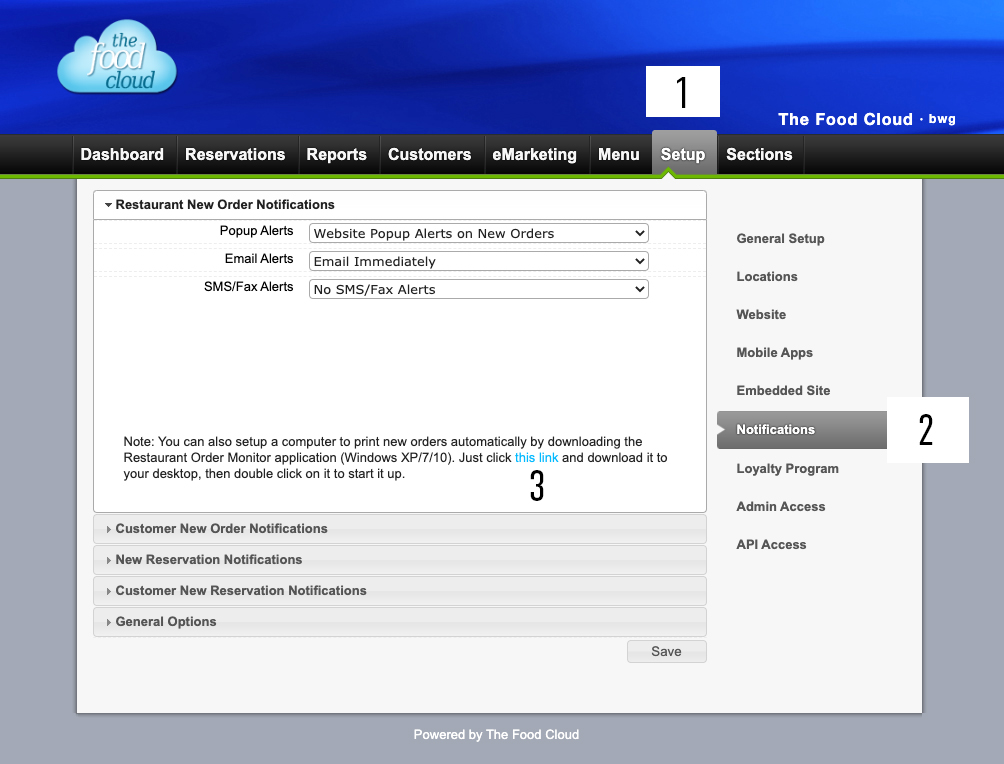Open Mobile Apps in the sidebar

pos(775,353)
